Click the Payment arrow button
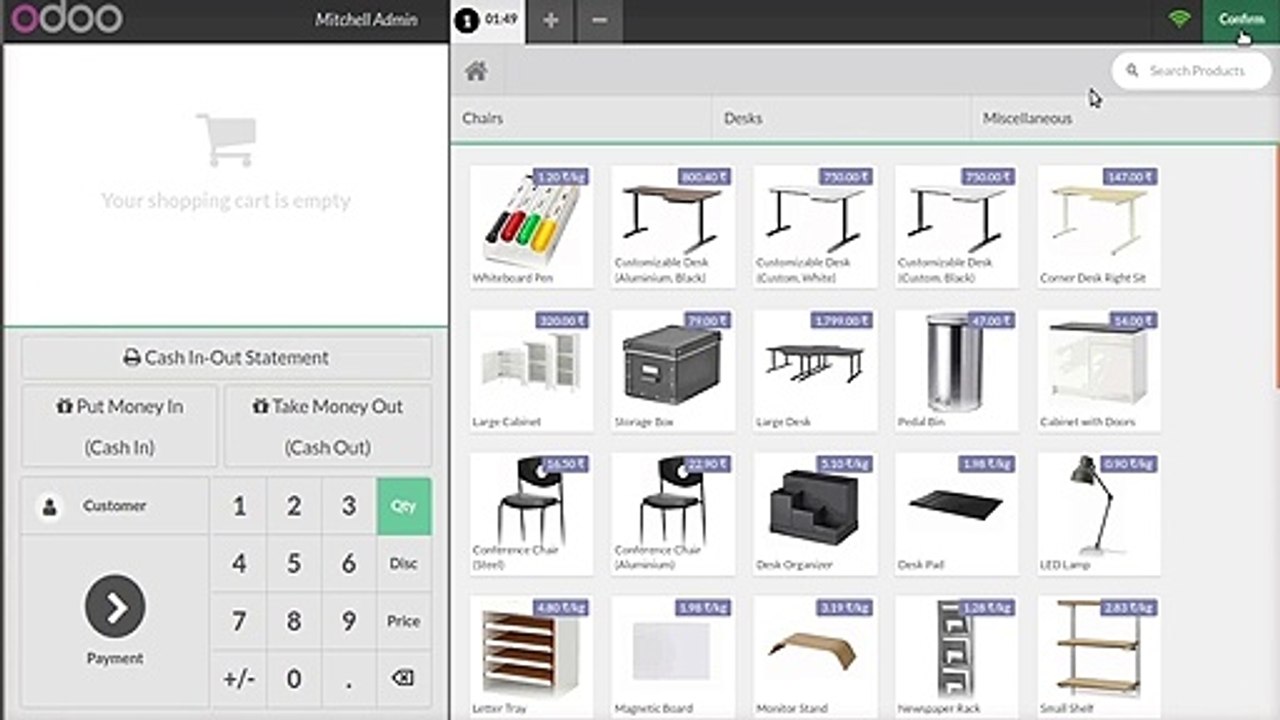 pyautogui.click(x=115, y=606)
